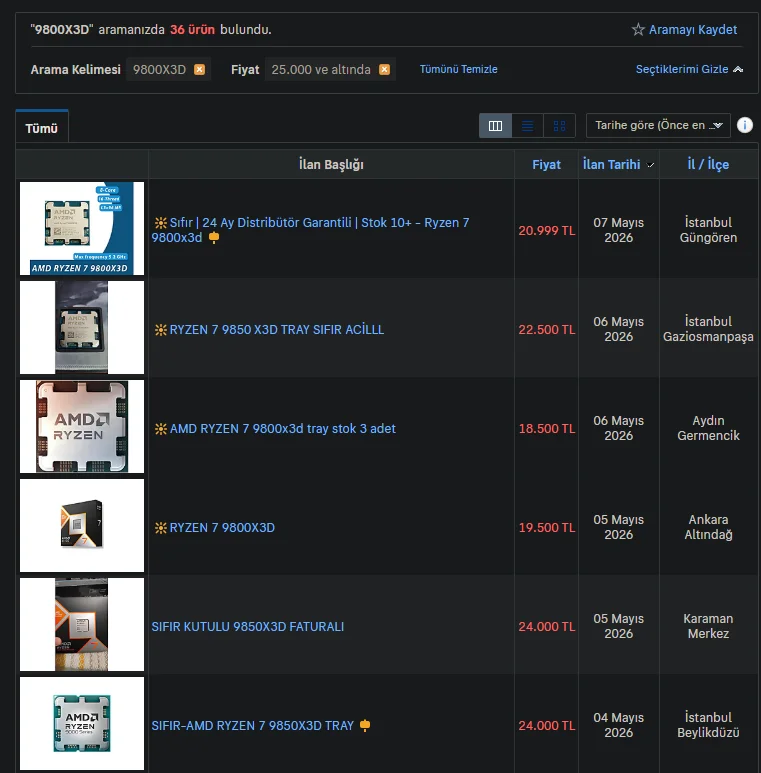Viewport: 761px width, 773px height.
Task: Click Tümünü Temizle to clear filters
Action: tap(458, 70)
